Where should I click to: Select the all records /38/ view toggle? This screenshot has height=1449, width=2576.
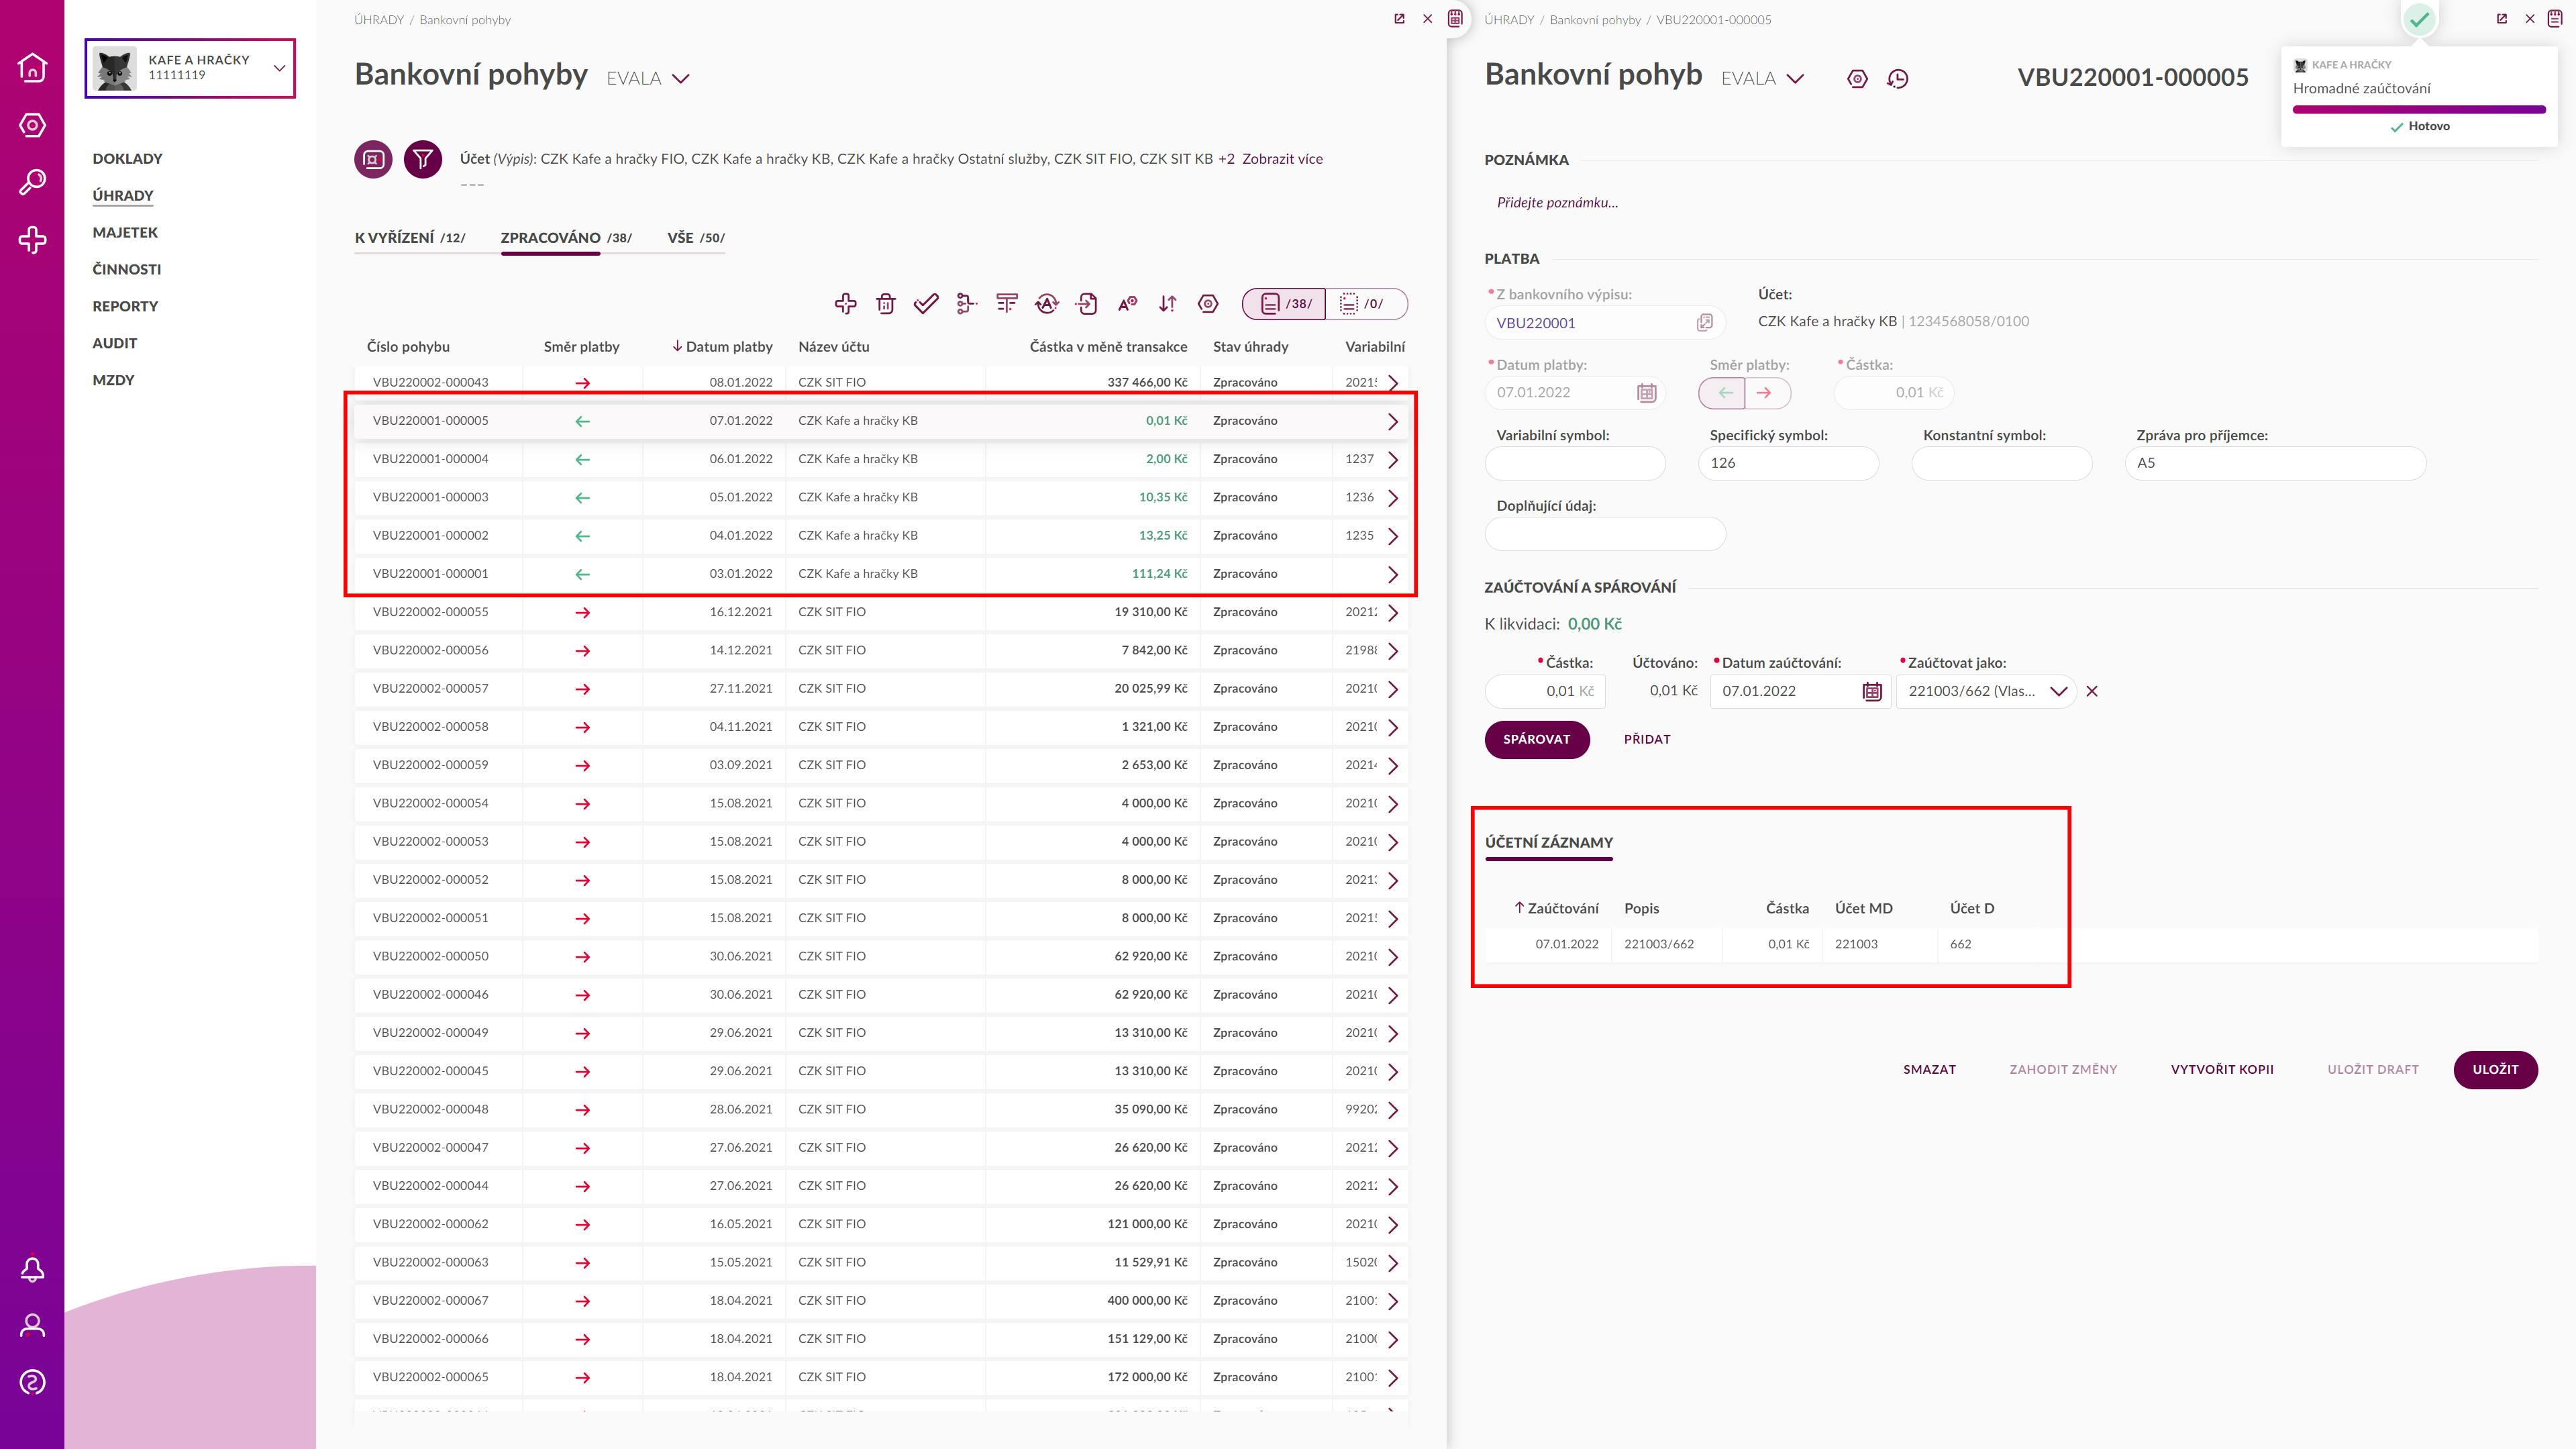[x=1284, y=303]
